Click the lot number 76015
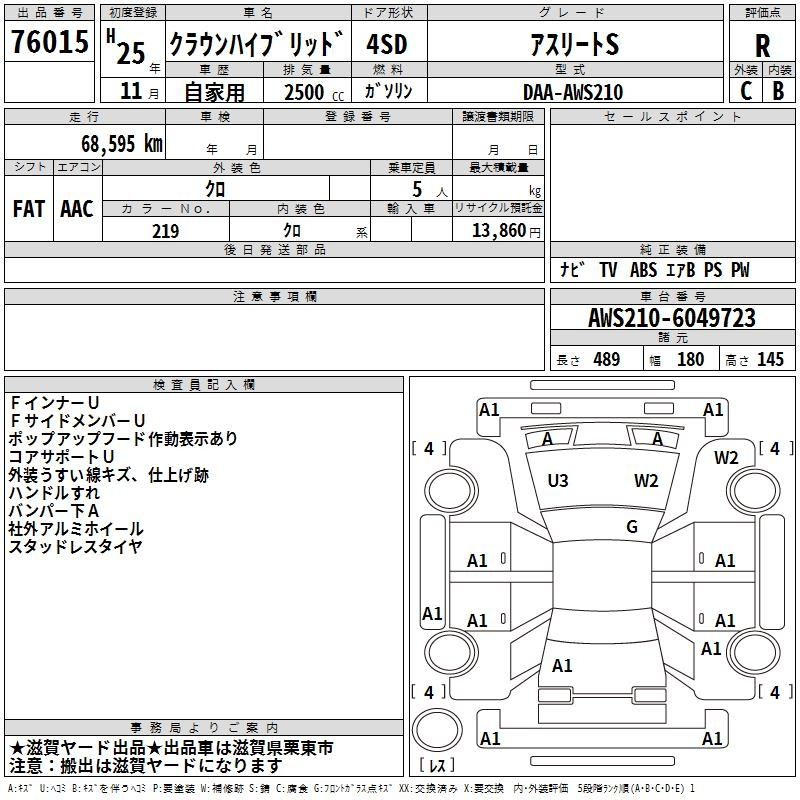Image resolution: width=800 pixels, height=800 pixels. (x=49, y=42)
